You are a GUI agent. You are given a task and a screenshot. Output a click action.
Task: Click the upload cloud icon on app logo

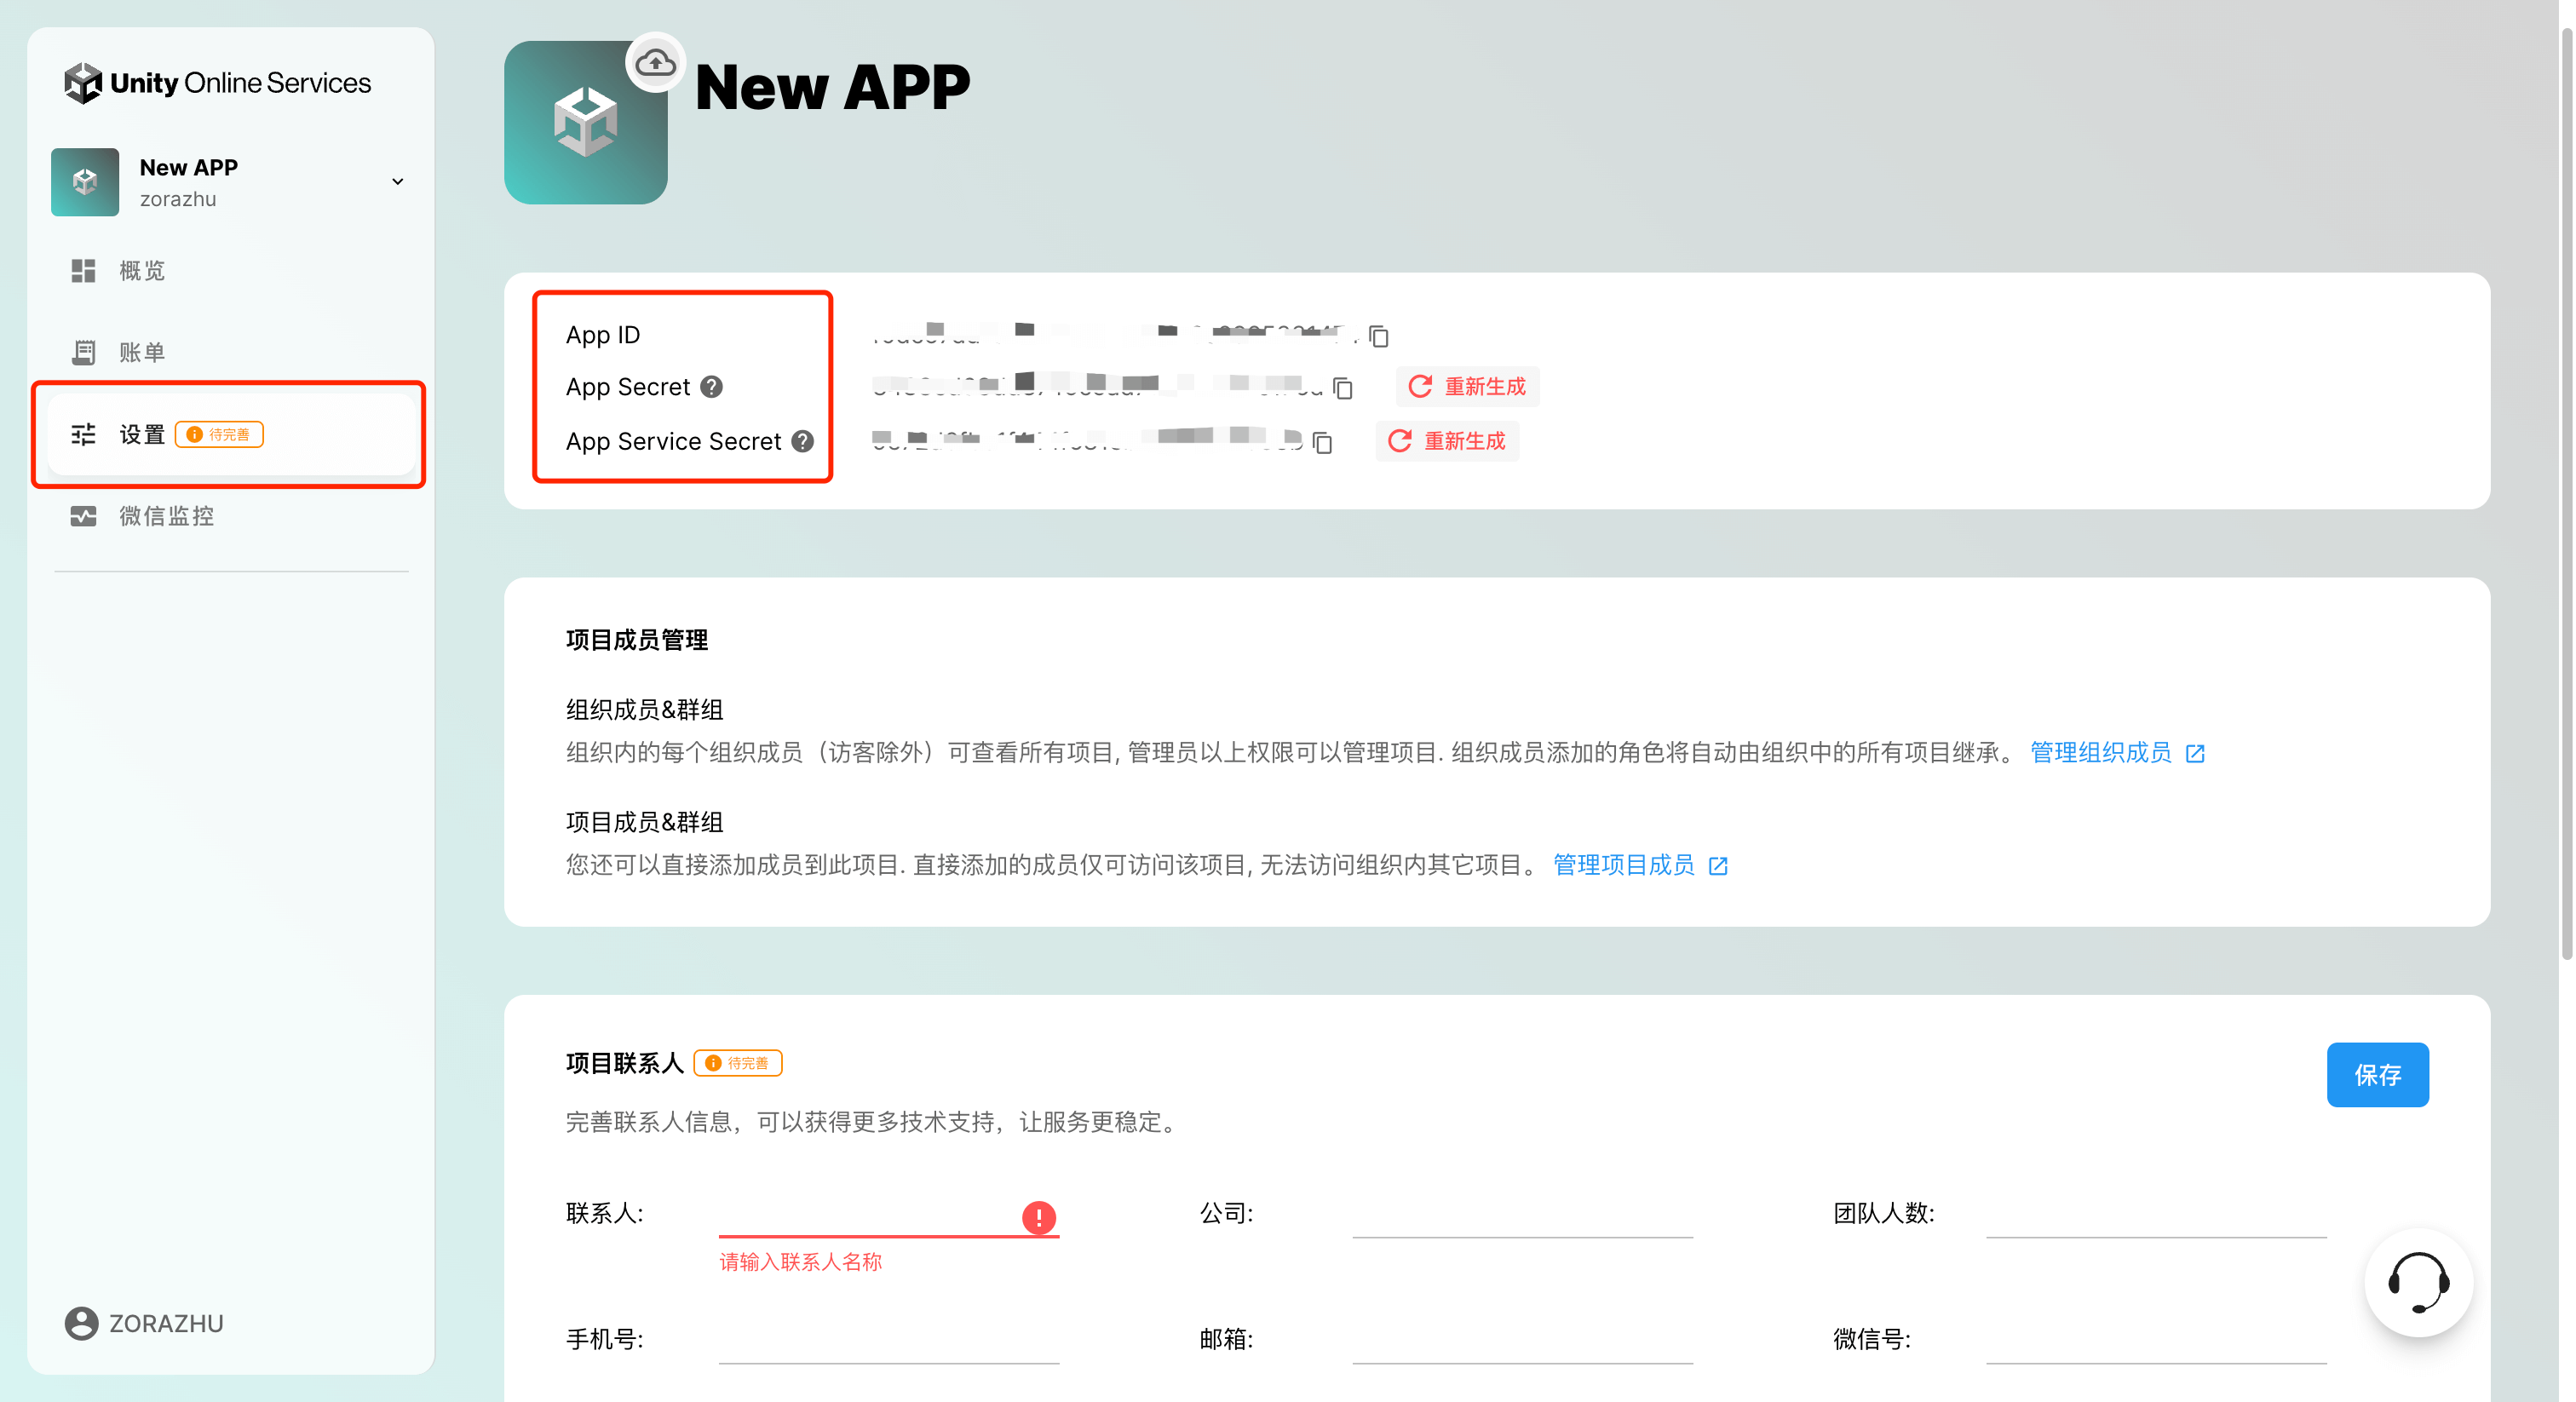click(x=655, y=63)
